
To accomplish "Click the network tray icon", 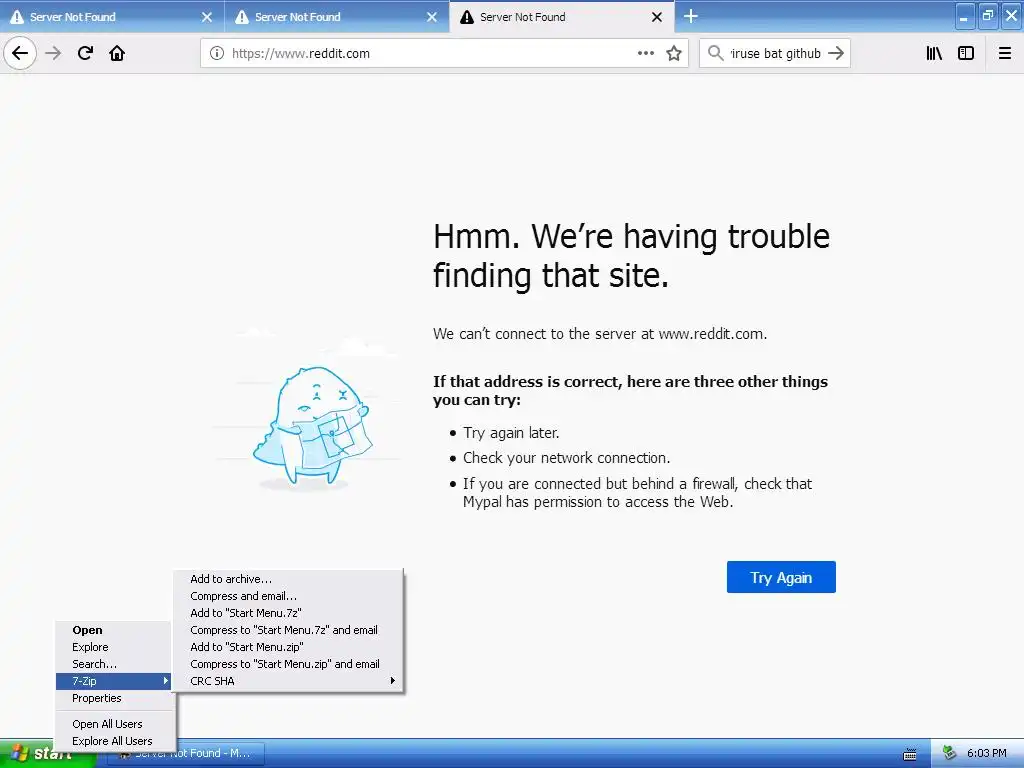I will tap(950, 754).
